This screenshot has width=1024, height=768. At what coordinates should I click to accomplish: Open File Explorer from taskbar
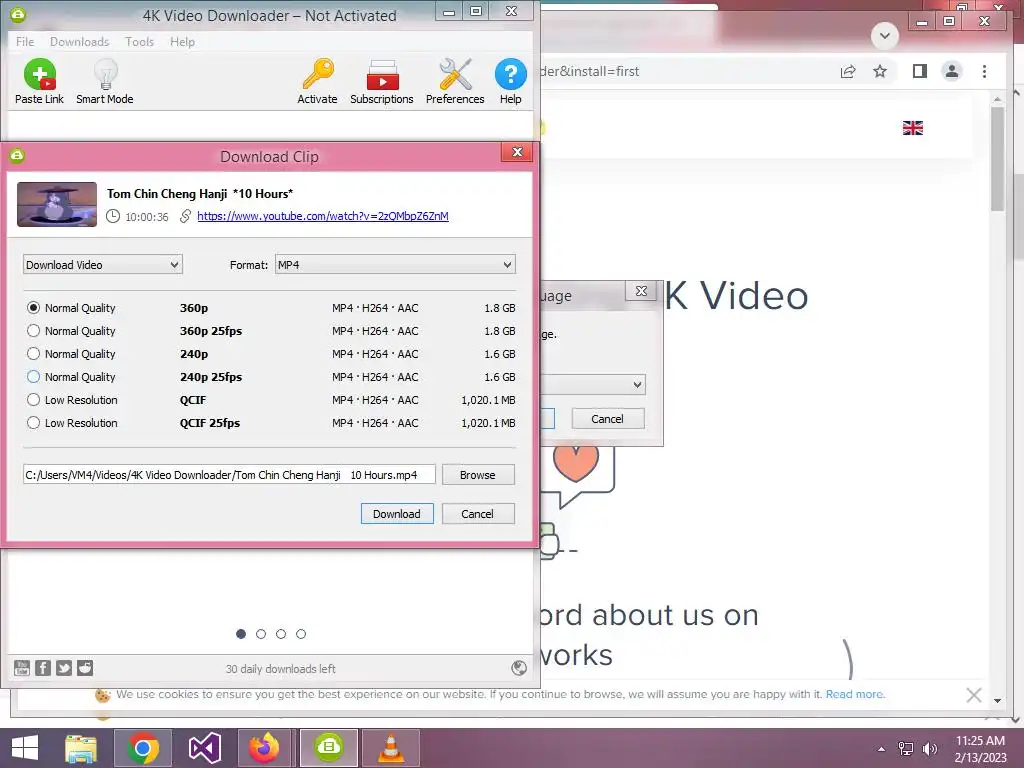81,748
